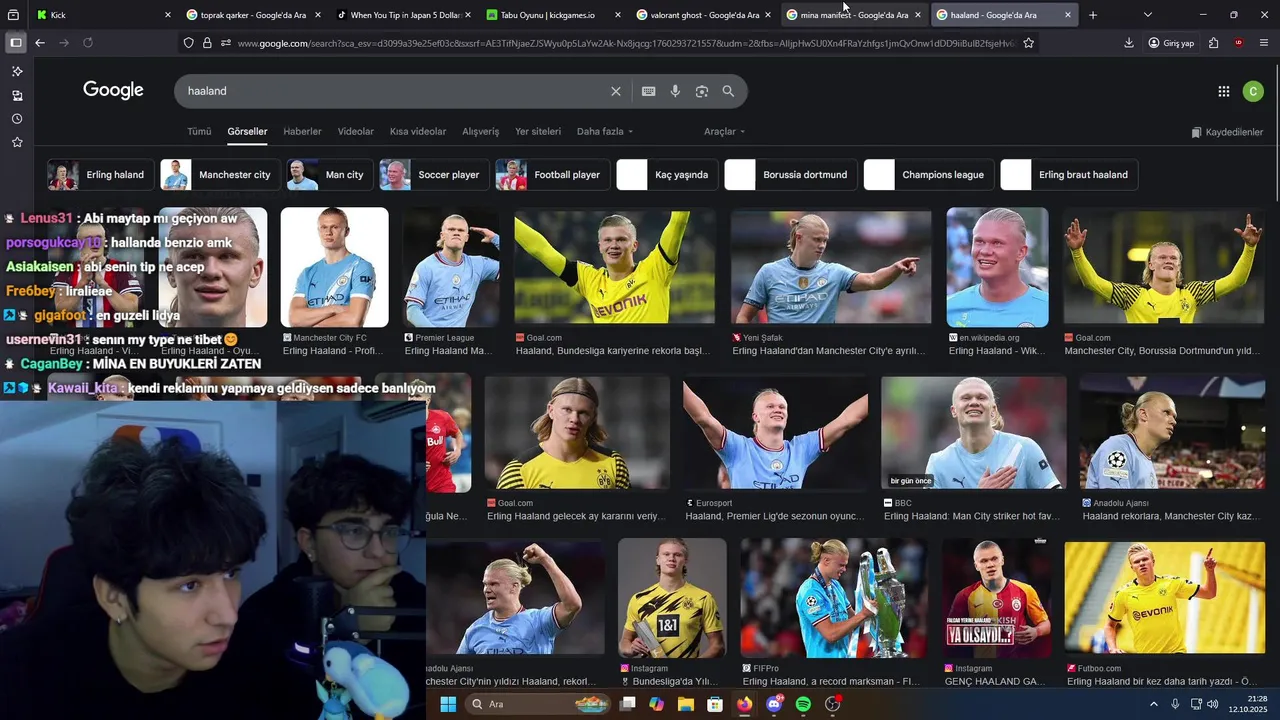Image resolution: width=1280 pixels, height=720 pixels.
Task: Expand the Araçlar tools dropdown
Action: pos(724,132)
